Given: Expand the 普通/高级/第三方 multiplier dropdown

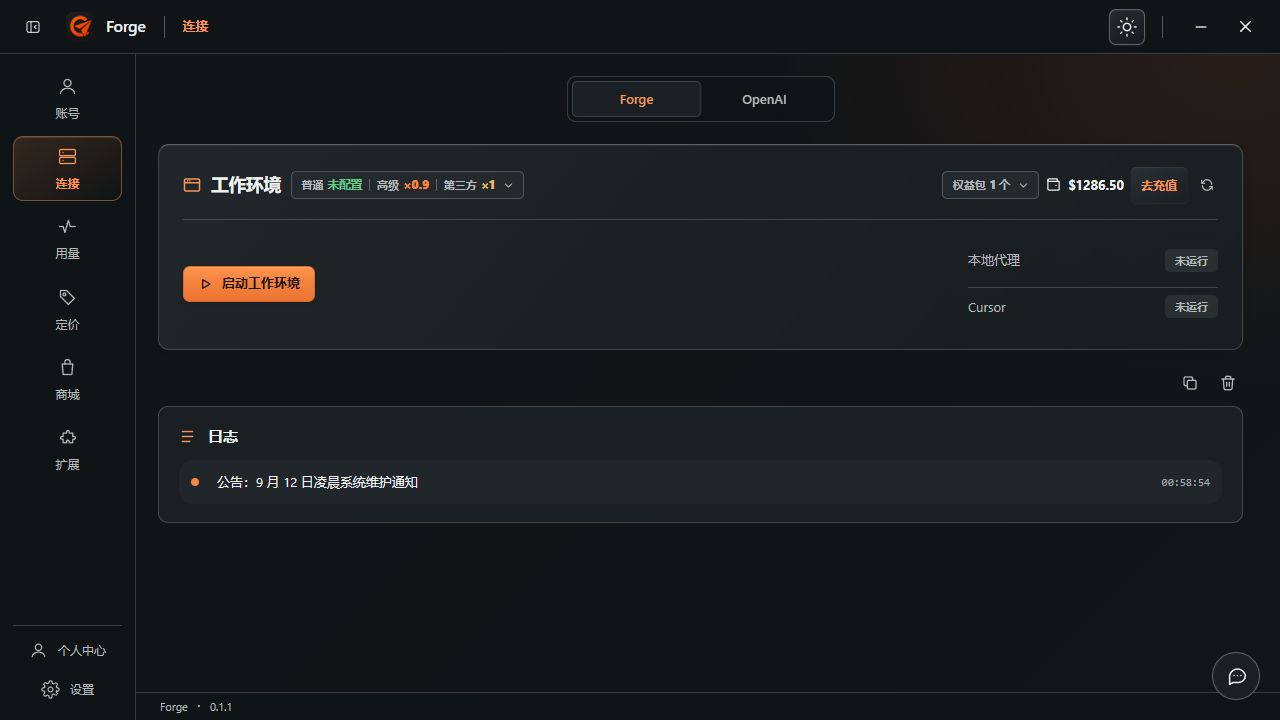Looking at the screenshot, I should [x=407, y=185].
